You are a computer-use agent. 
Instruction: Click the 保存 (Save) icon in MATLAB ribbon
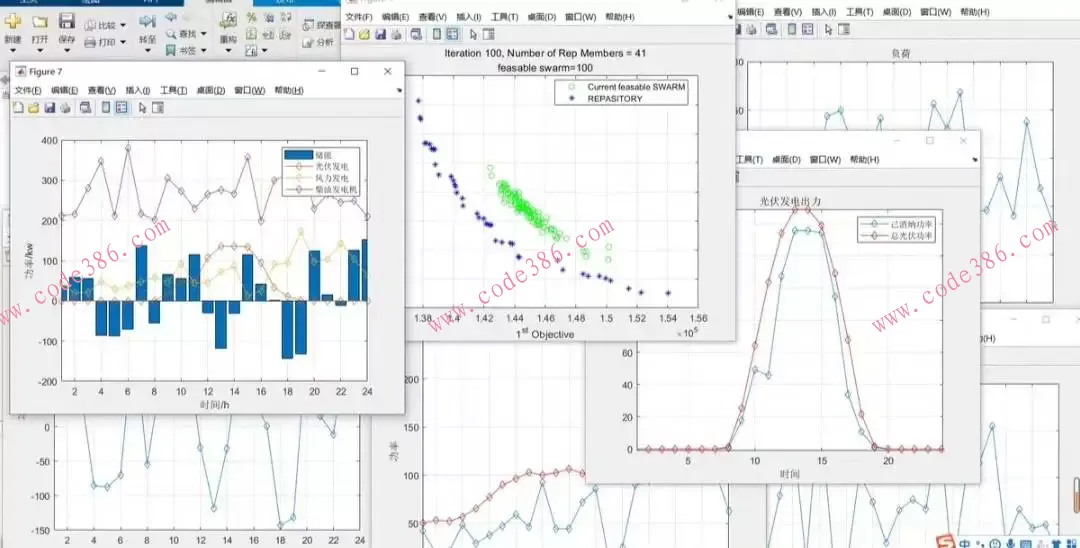click(67, 22)
